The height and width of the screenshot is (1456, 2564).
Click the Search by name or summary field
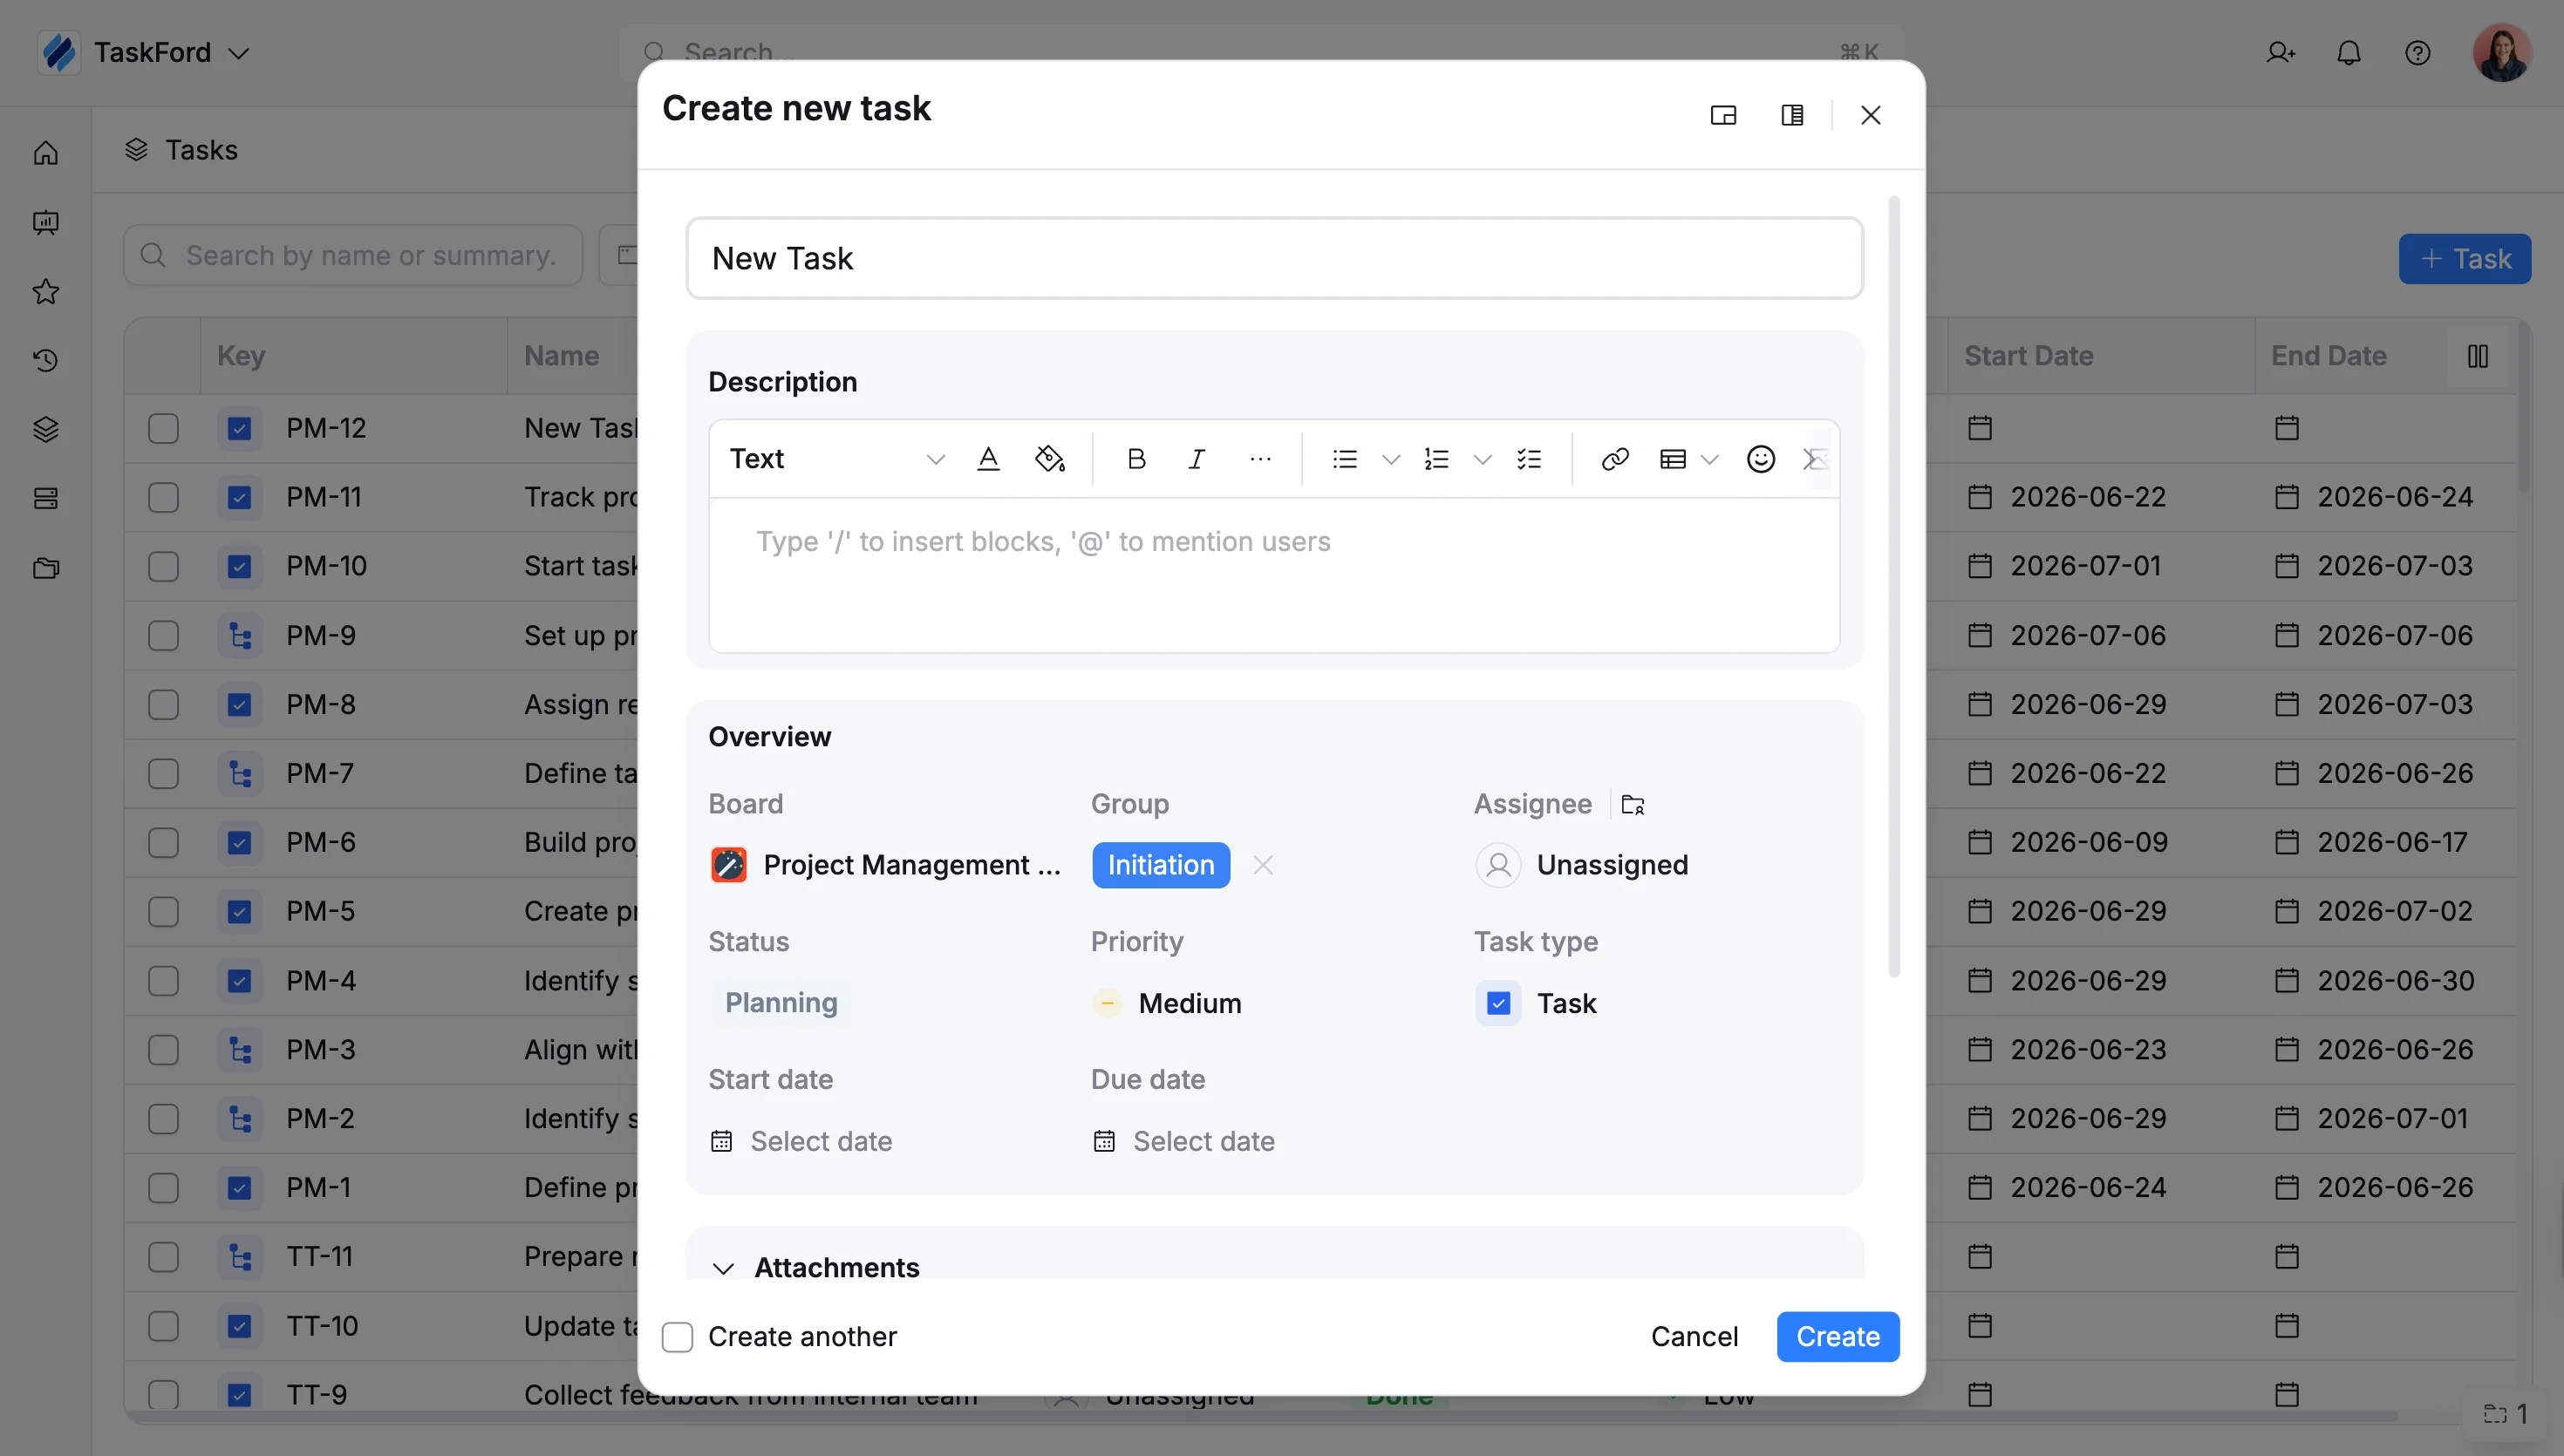click(353, 256)
